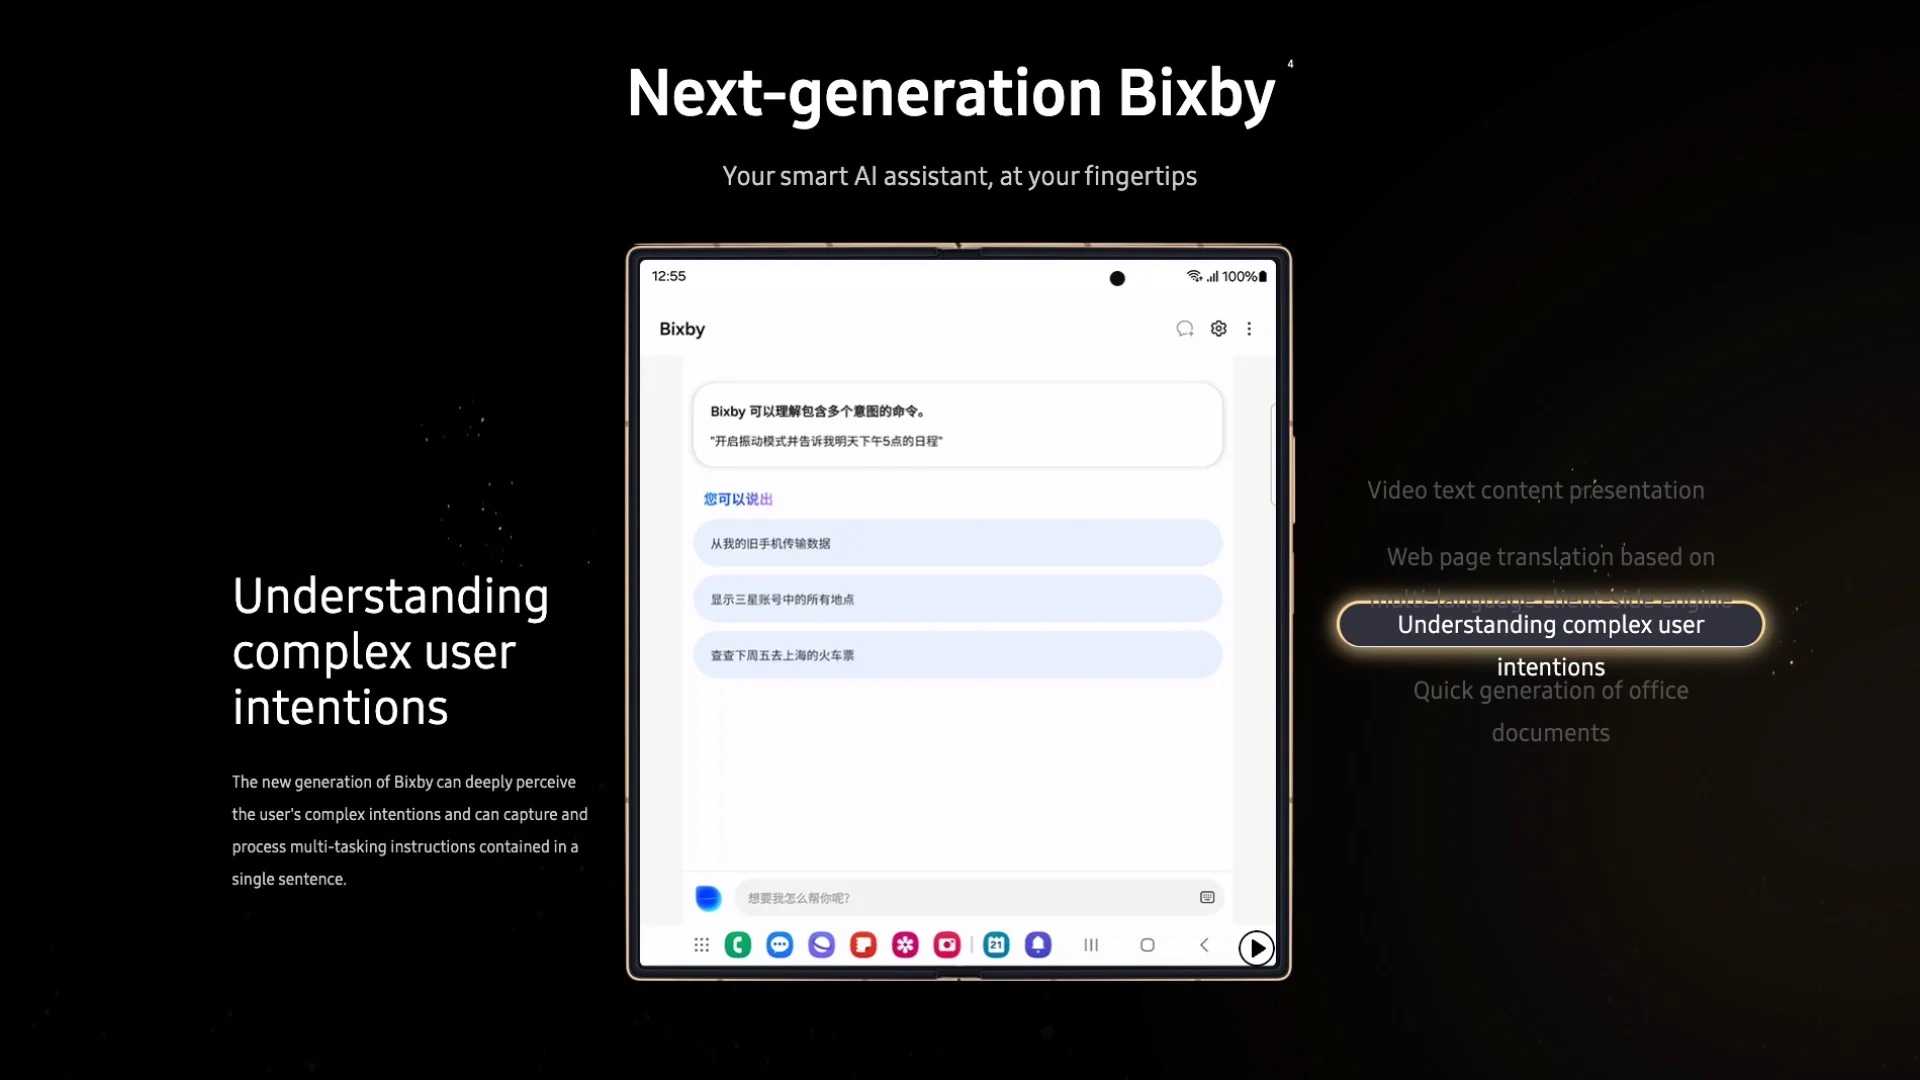Open Bixby settings gear
This screenshot has height=1080, width=1920.
click(1218, 328)
